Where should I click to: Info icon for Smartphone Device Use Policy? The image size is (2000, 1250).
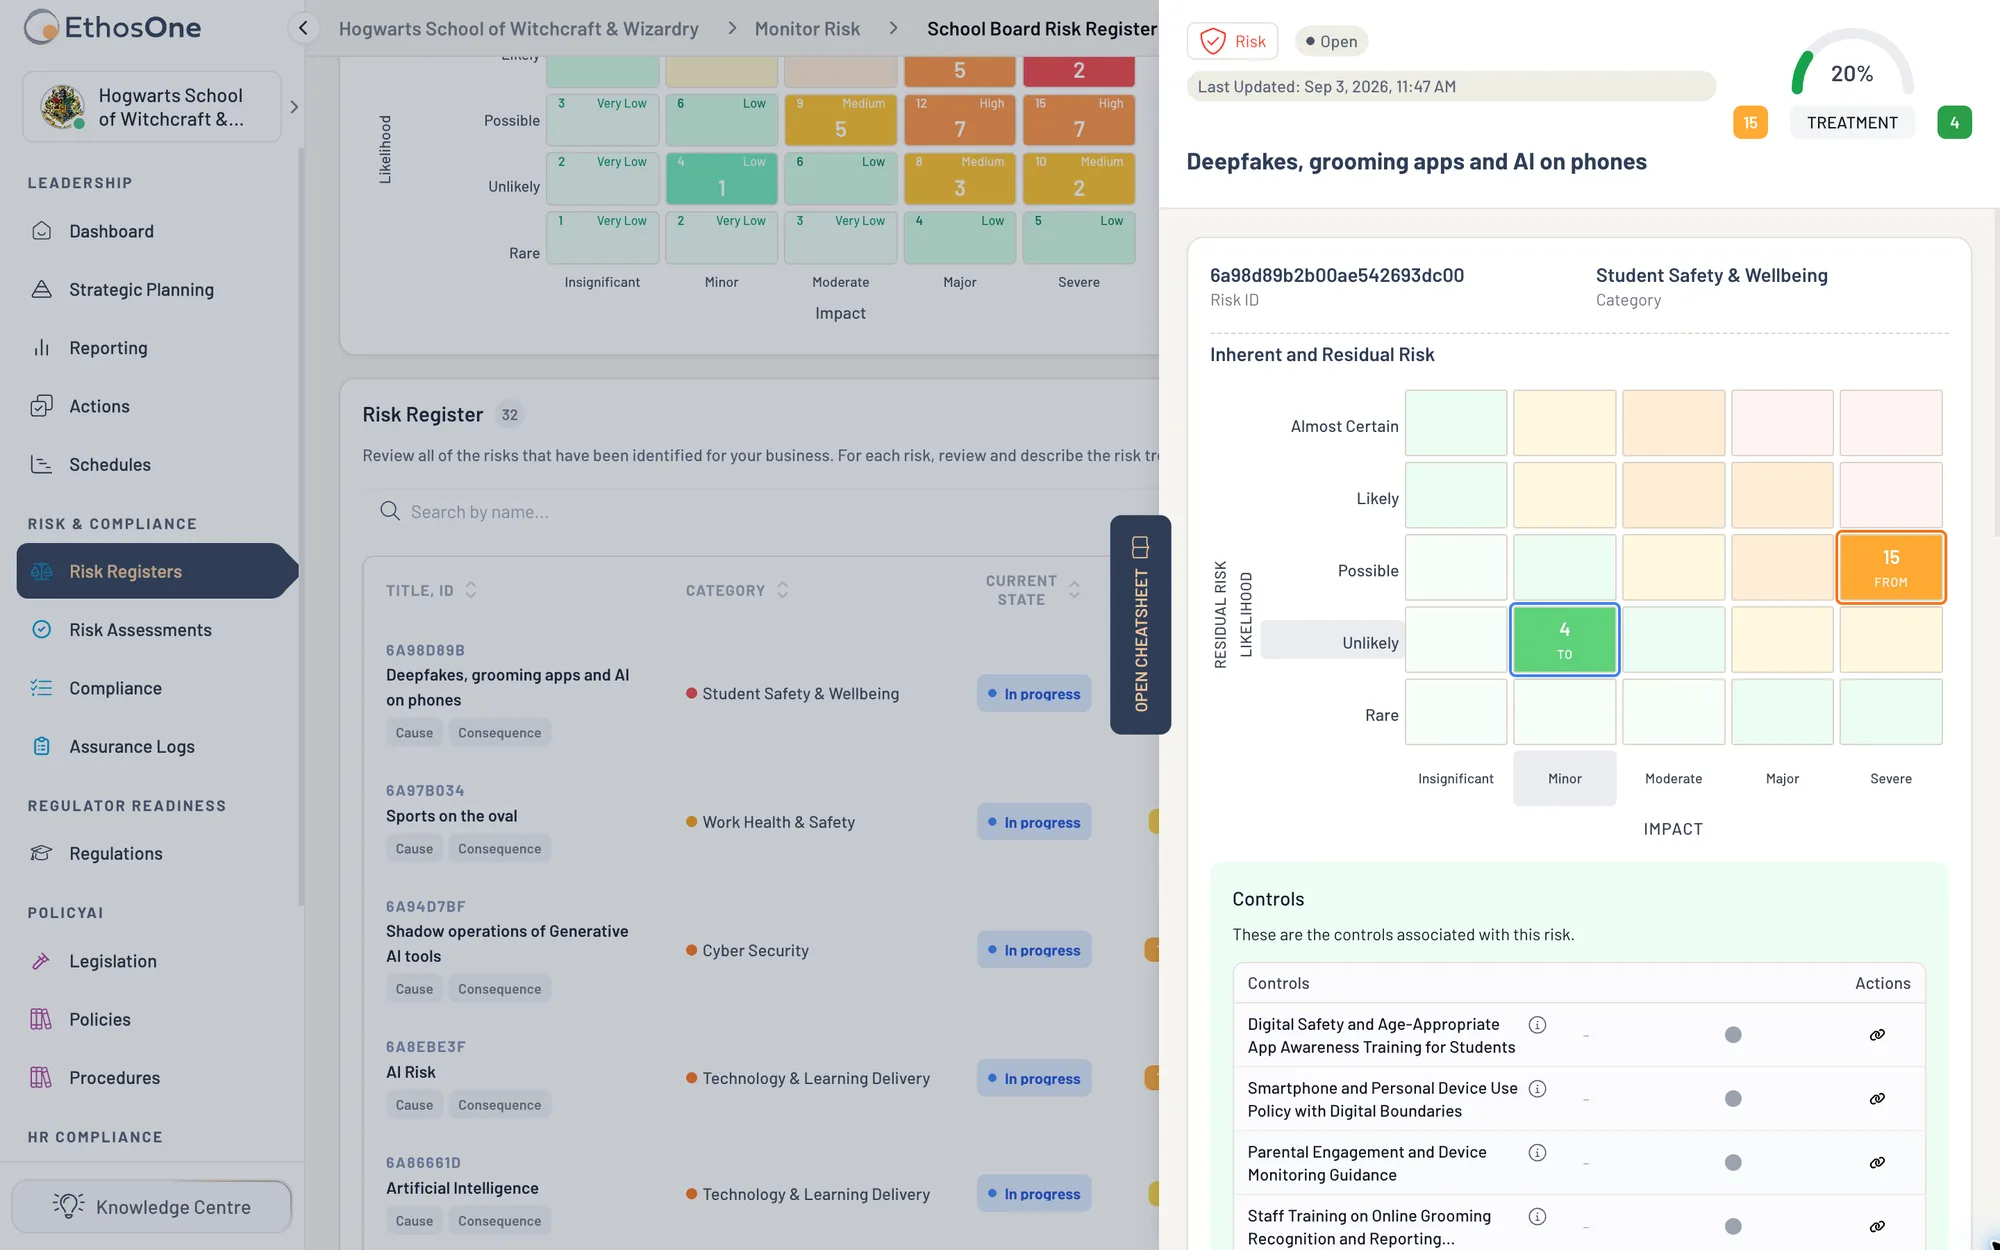[x=1537, y=1088]
